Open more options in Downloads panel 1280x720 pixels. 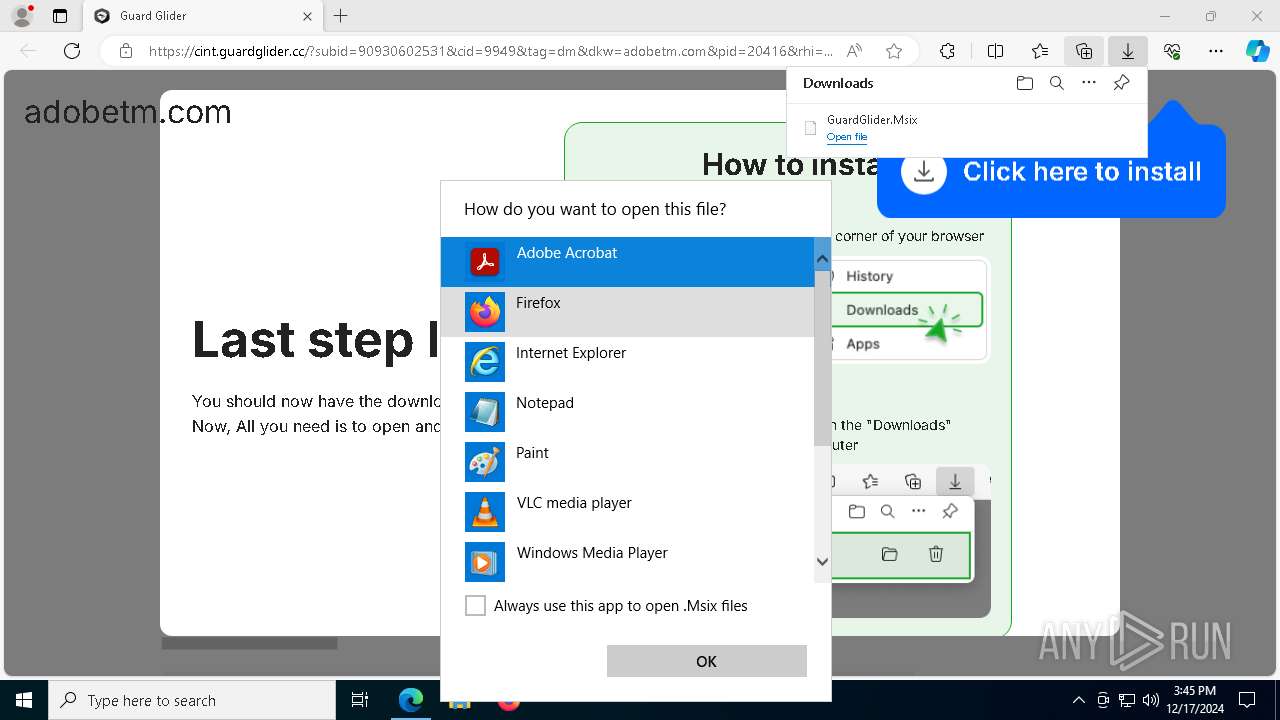tap(1089, 83)
